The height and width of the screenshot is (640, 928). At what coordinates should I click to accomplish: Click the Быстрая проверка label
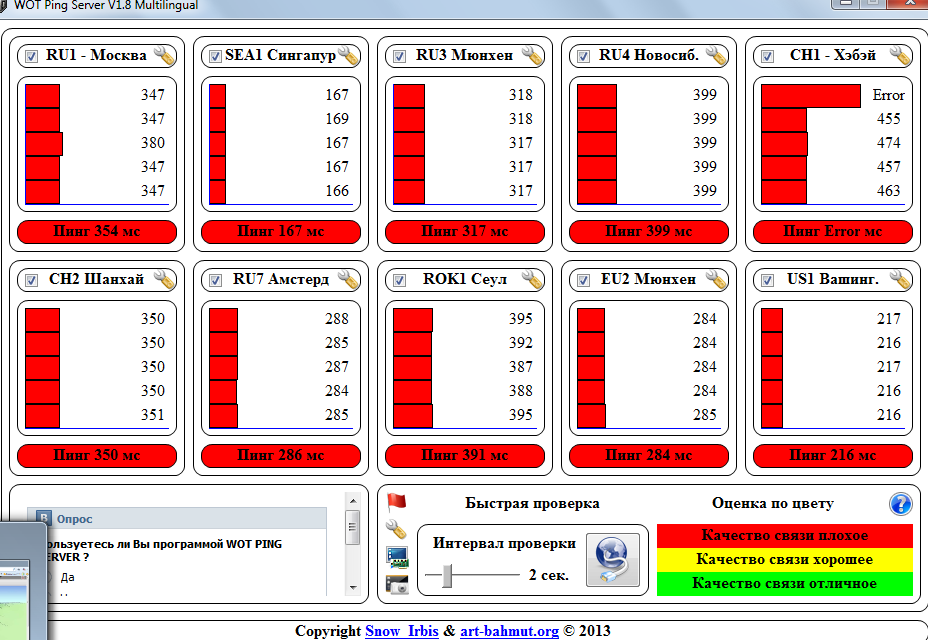532,503
